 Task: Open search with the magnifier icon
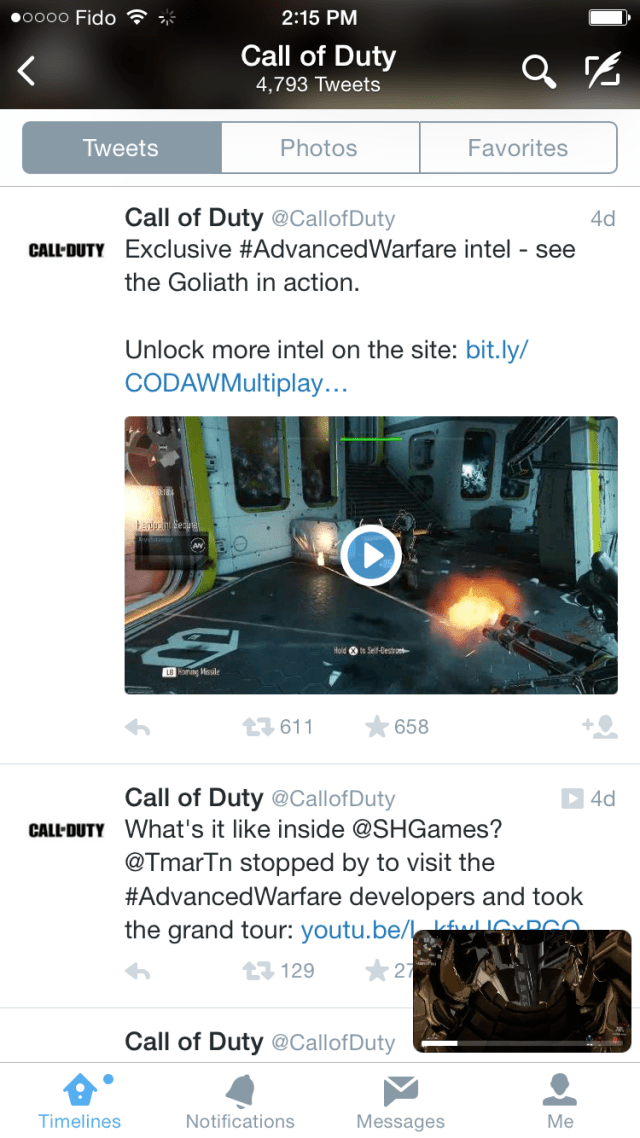[538, 71]
